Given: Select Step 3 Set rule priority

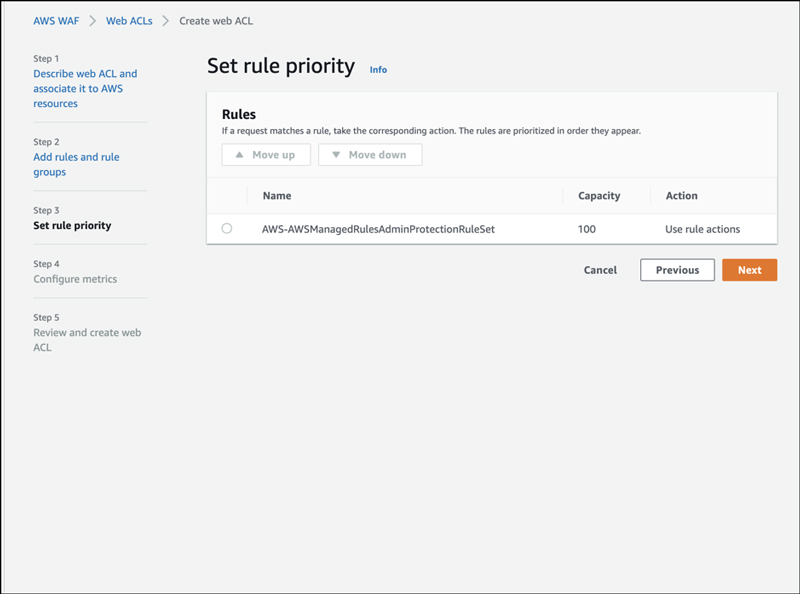Looking at the screenshot, I should coord(73,225).
